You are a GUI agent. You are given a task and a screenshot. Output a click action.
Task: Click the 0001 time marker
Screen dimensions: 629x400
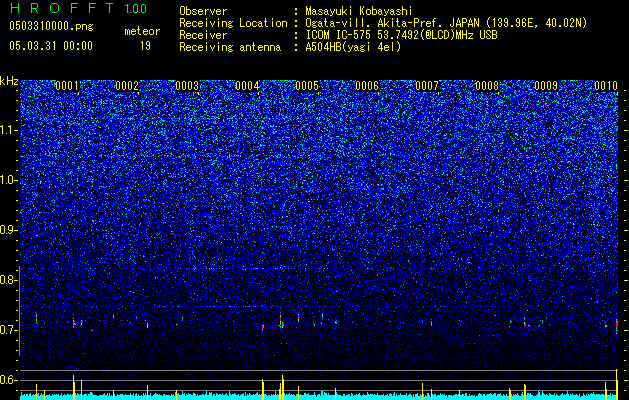coord(67,86)
